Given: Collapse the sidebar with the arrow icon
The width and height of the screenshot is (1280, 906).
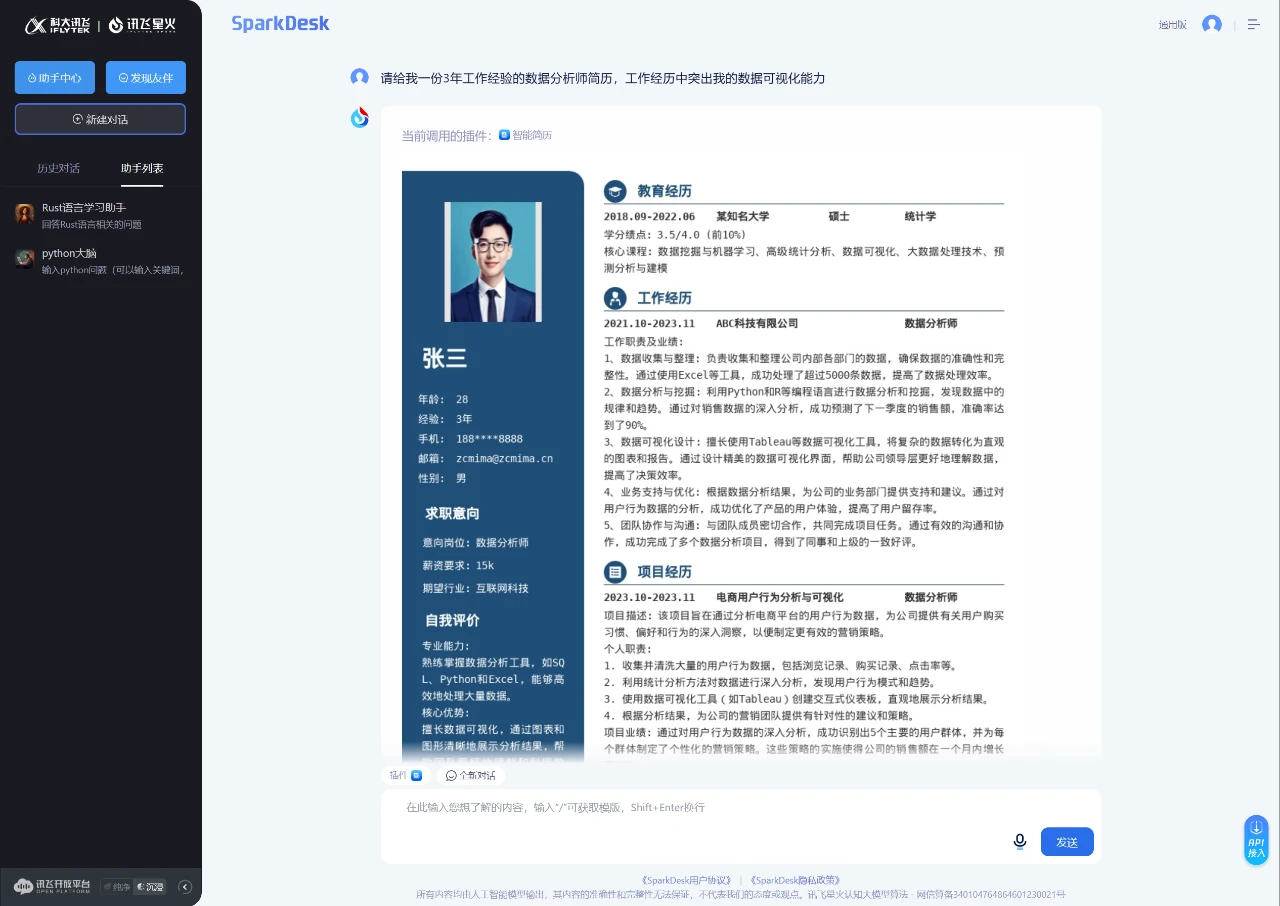Looking at the screenshot, I should click(x=185, y=886).
